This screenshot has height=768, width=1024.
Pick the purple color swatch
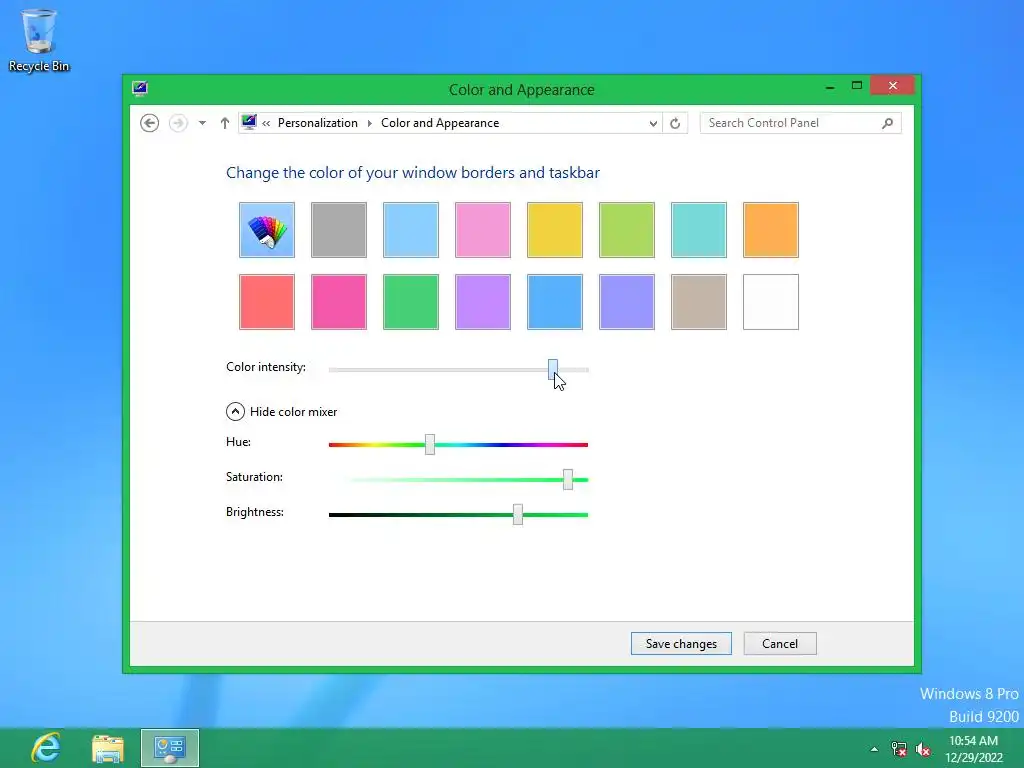click(483, 302)
